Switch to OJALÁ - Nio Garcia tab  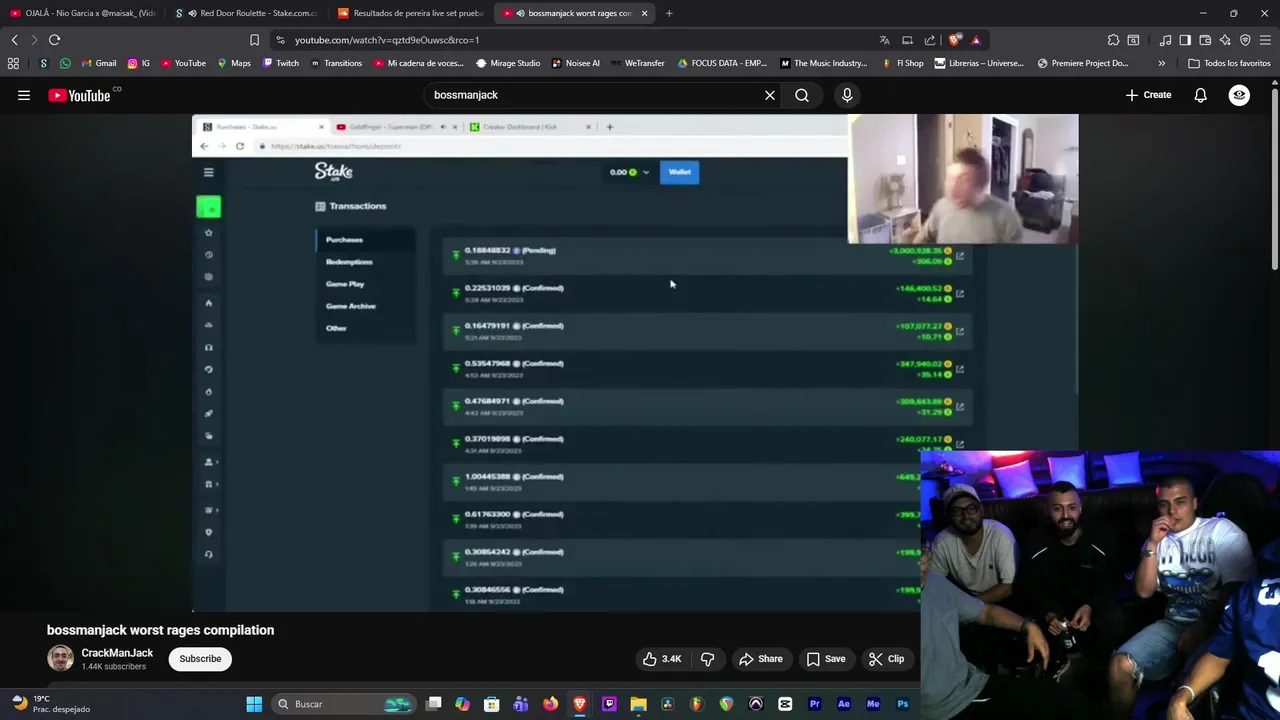pyautogui.click(x=82, y=13)
